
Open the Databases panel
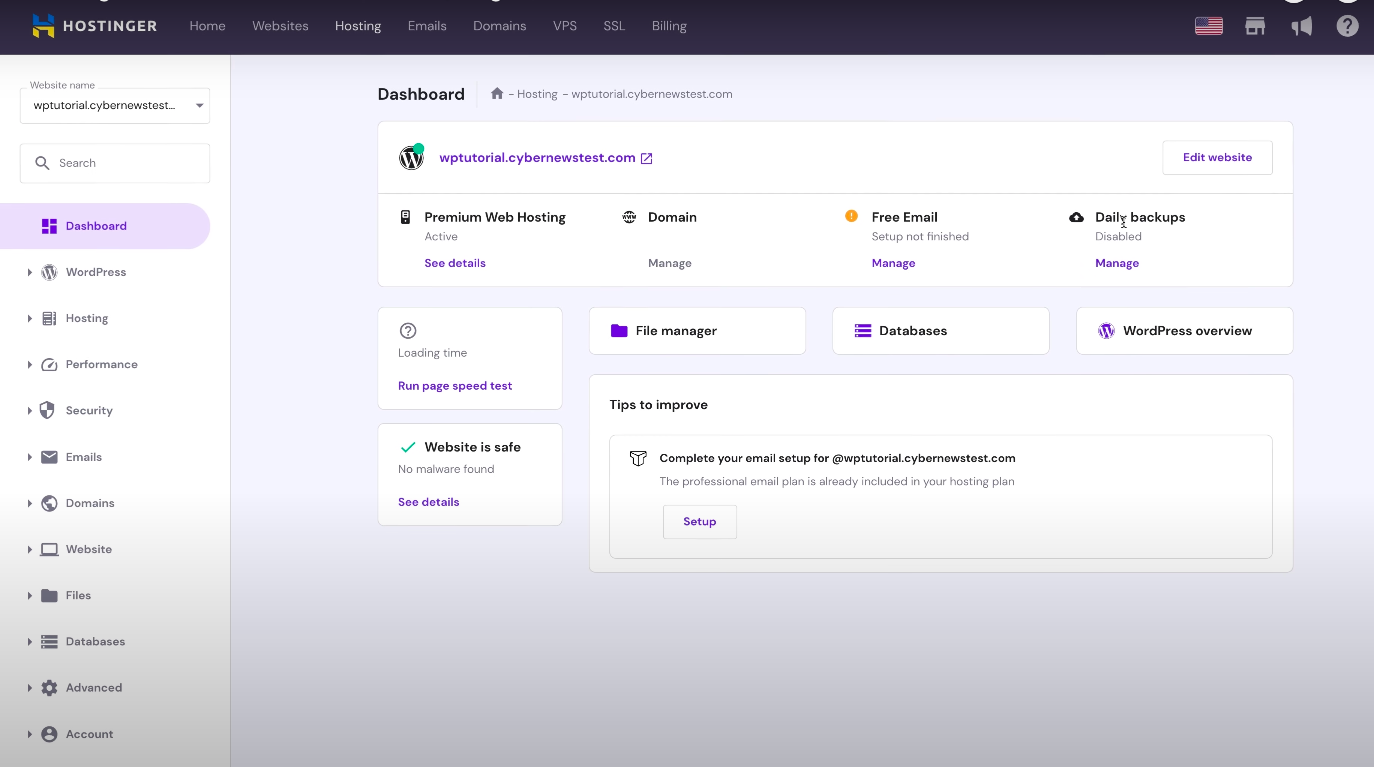[x=940, y=330]
